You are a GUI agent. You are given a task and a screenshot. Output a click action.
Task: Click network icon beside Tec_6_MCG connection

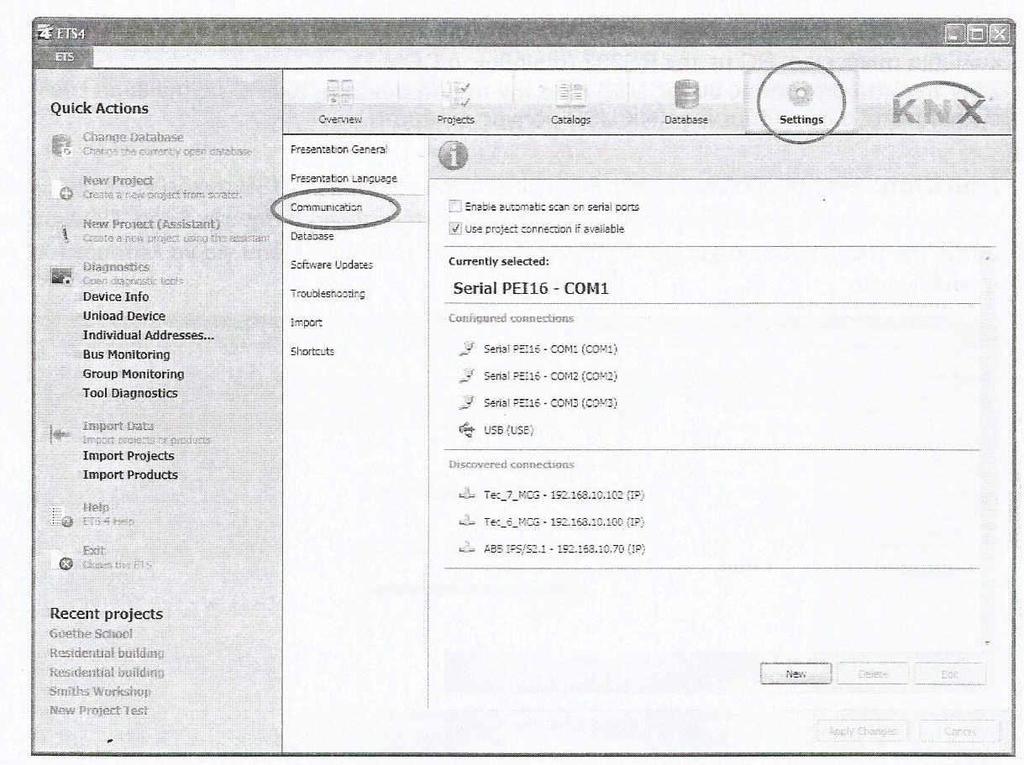tap(466, 521)
